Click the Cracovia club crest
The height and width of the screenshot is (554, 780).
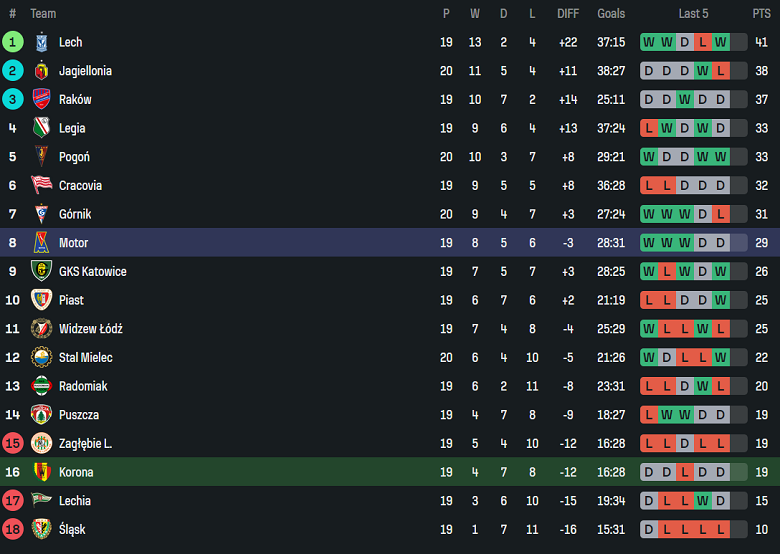click(x=41, y=185)
